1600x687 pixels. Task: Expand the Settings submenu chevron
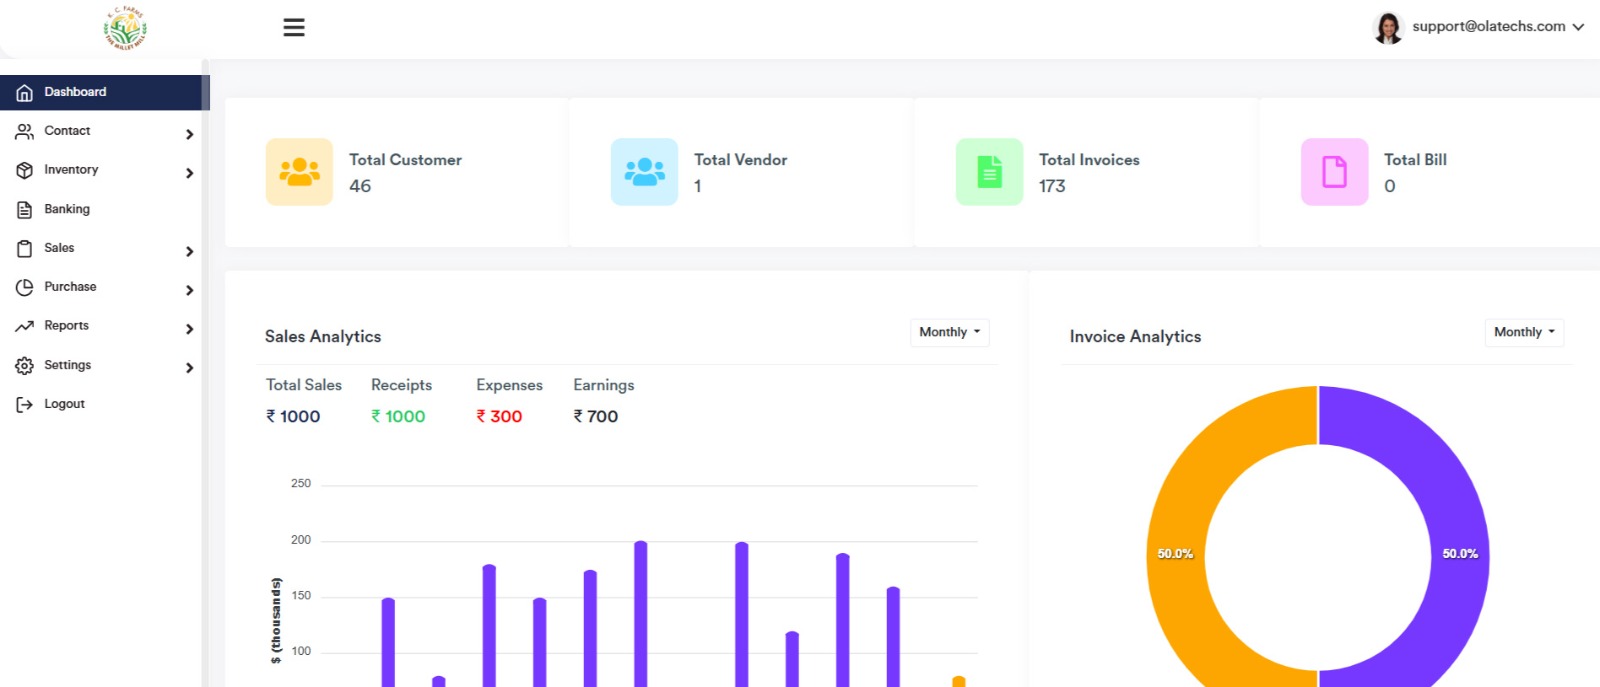(x=189, y=368)
